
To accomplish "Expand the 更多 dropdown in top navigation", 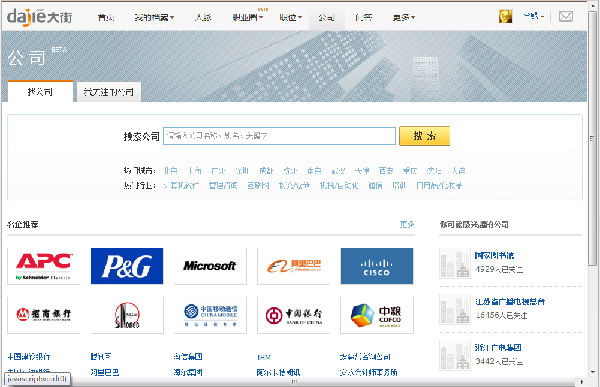I will coord(404,17).
